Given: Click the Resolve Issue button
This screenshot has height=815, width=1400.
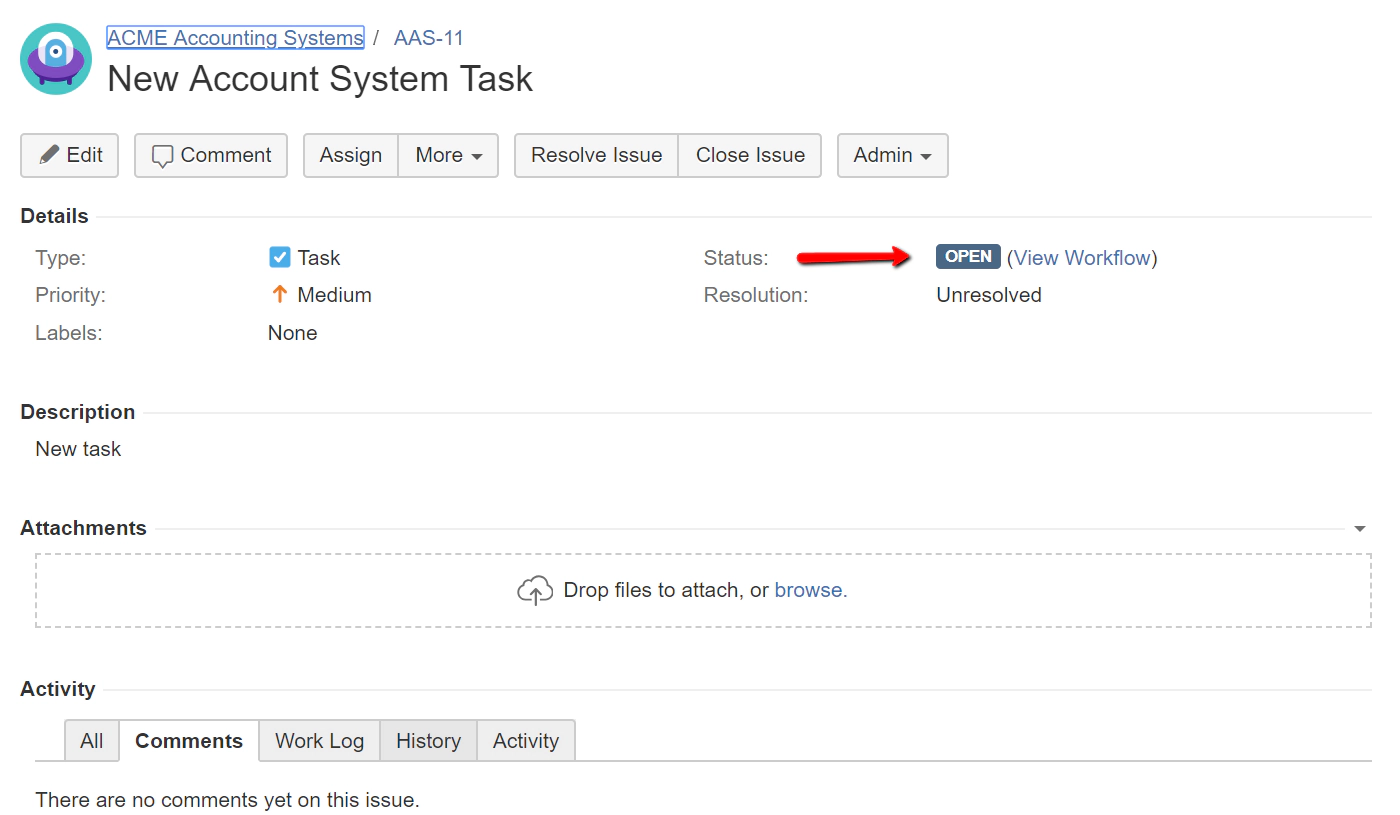Looking at the screenshot, I should click(595, 155).
